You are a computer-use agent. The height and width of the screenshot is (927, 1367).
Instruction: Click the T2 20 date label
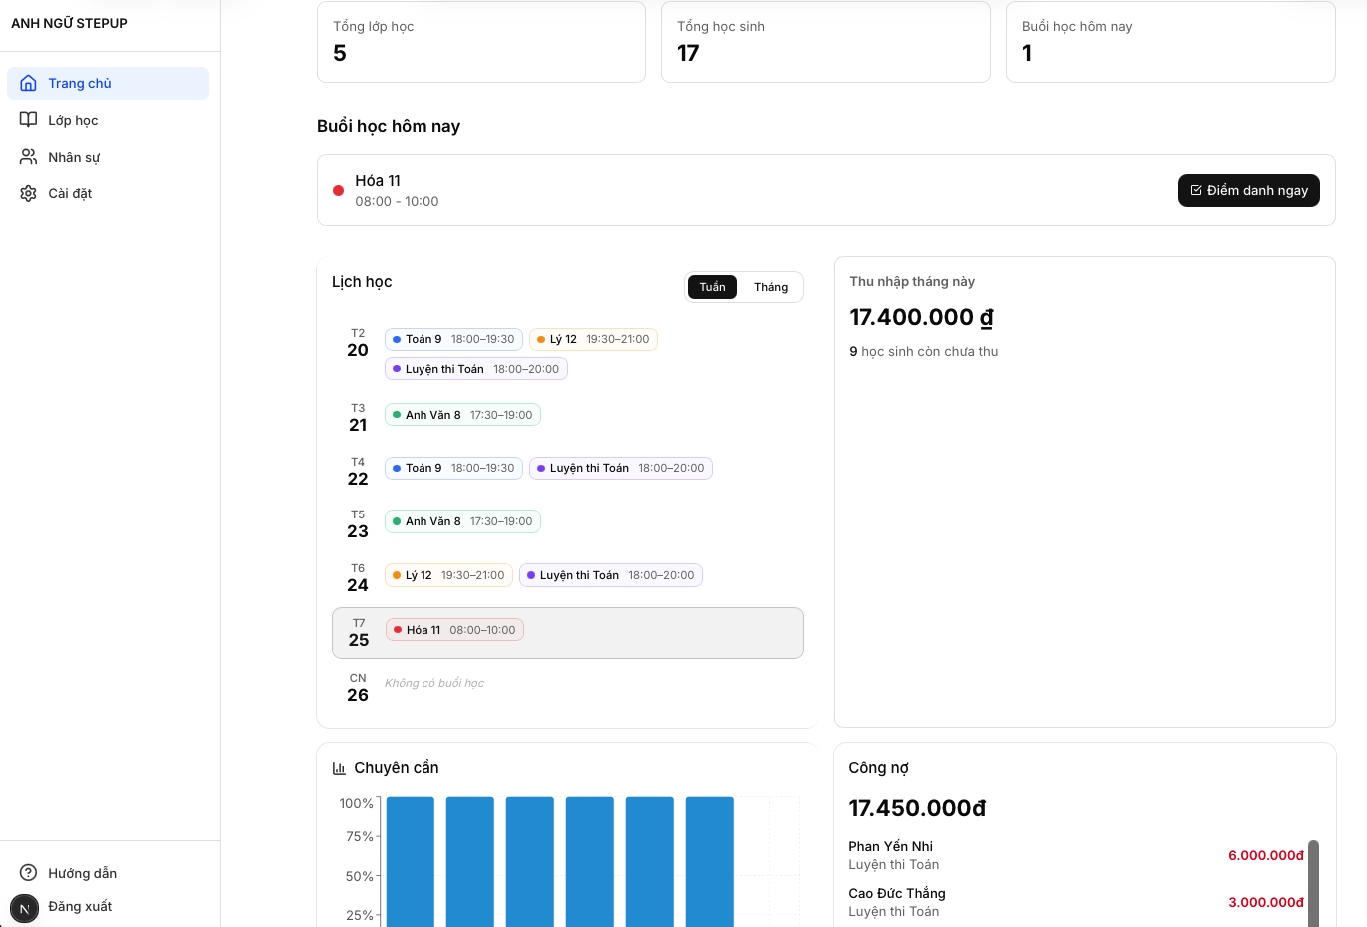(x=358, y=343)
